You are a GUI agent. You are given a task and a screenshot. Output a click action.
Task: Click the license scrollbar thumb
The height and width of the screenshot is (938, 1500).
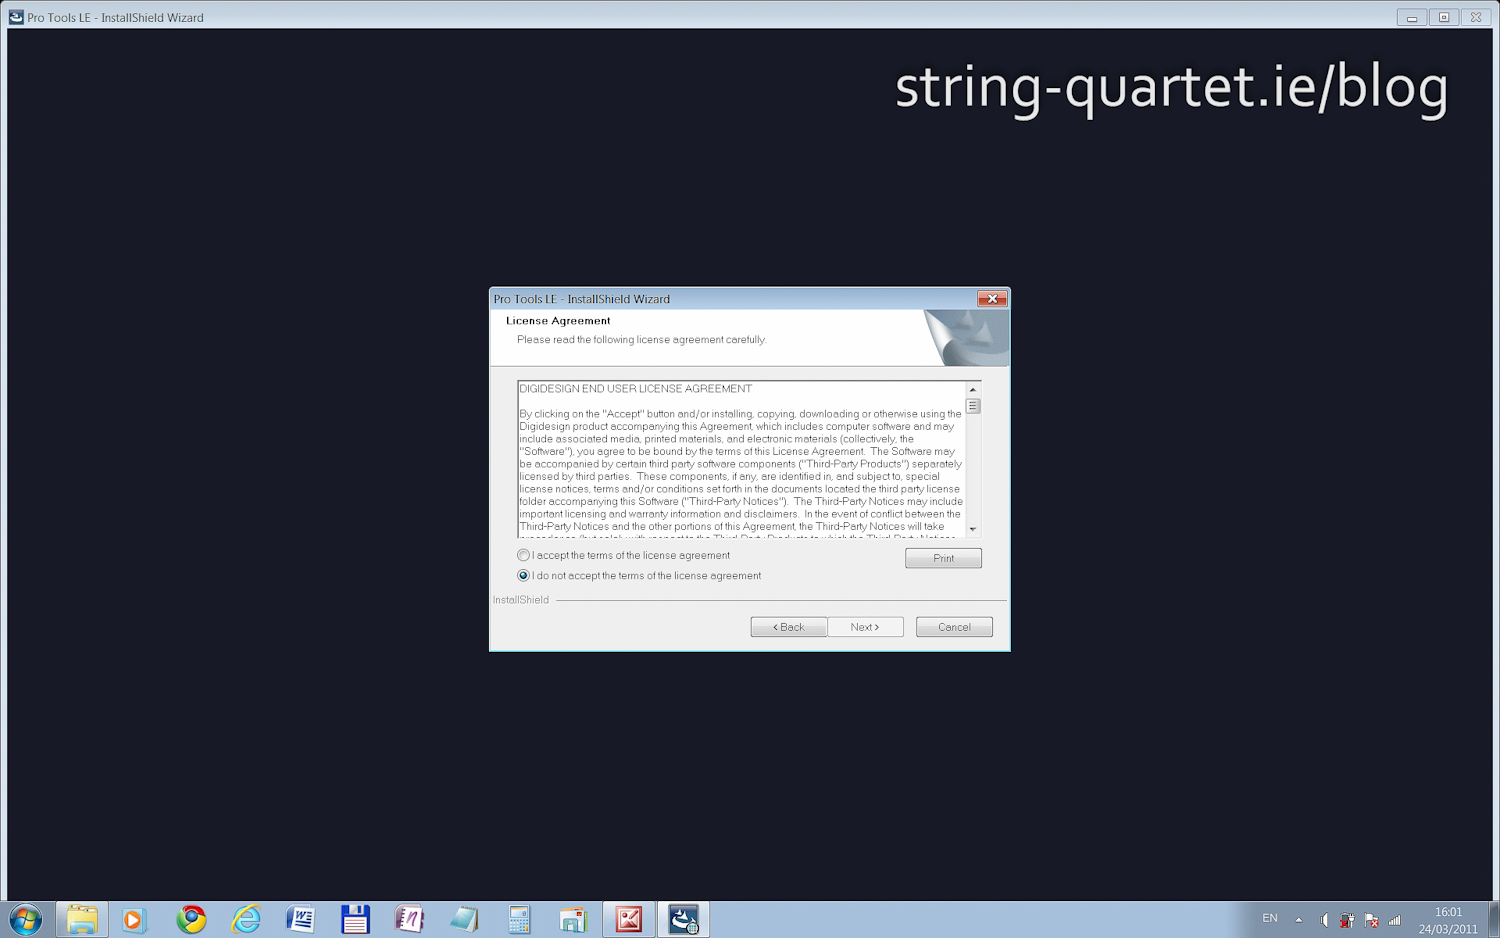pyautogui.click(x=972, y=406)
